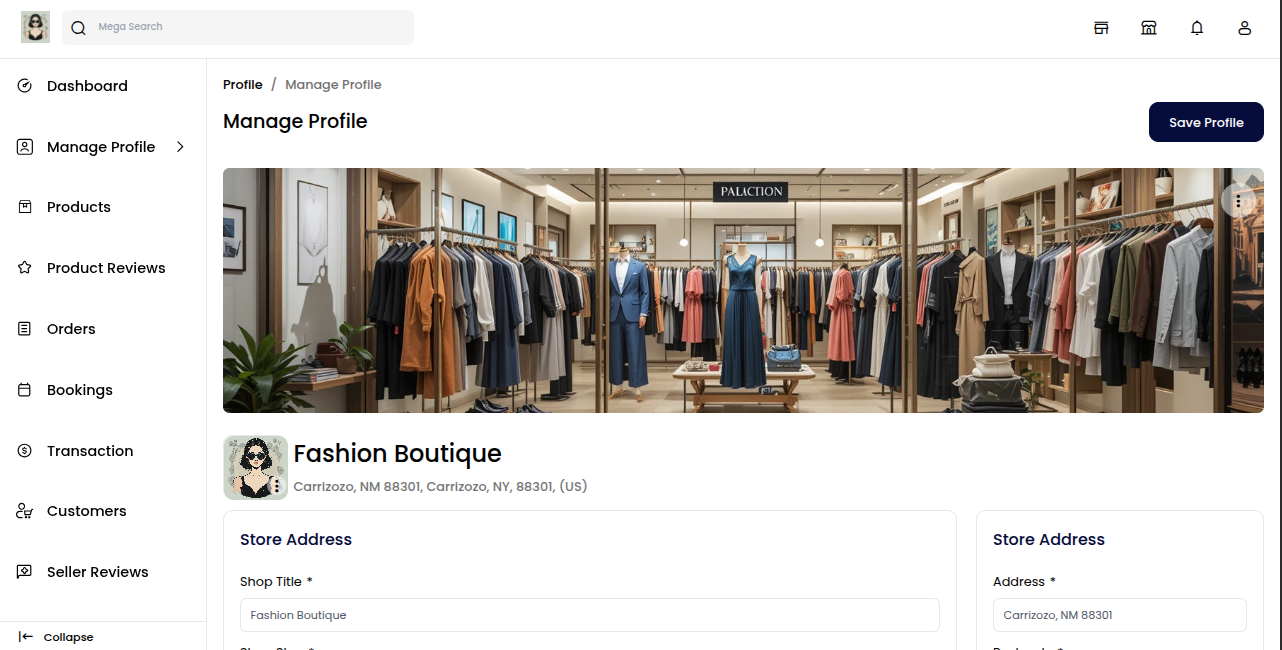Click the Products box icon in sidebar

(x=25, y=207)
